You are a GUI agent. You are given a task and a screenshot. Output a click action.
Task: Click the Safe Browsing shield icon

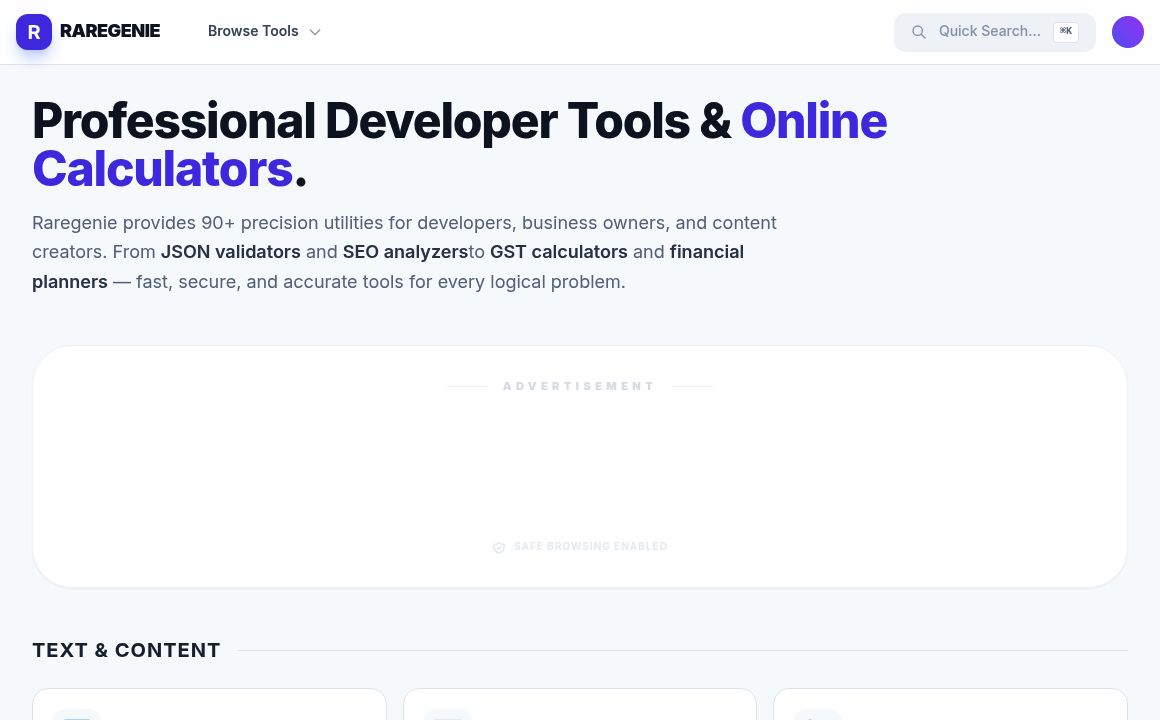499,547
